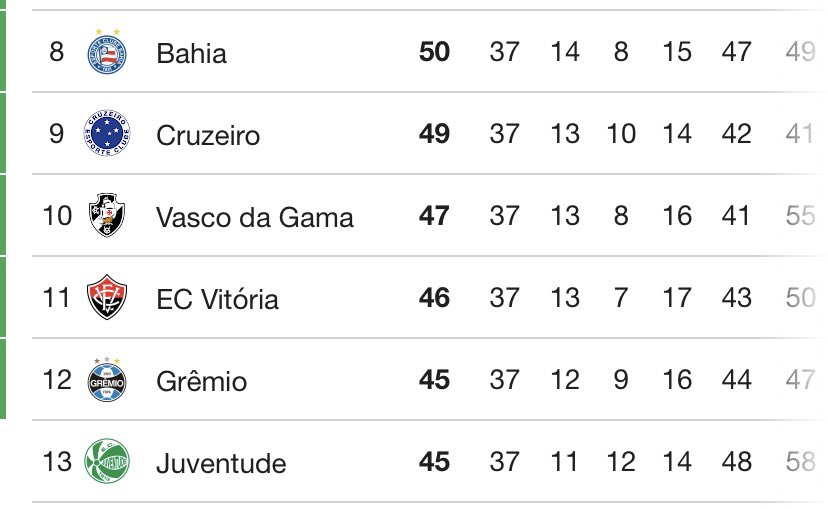Image resolution: width=828 pixels, height=509 pixels.
Task: Click EC Vitória's 46 points value
Action: pyautogui.click(x=434, y=298)
